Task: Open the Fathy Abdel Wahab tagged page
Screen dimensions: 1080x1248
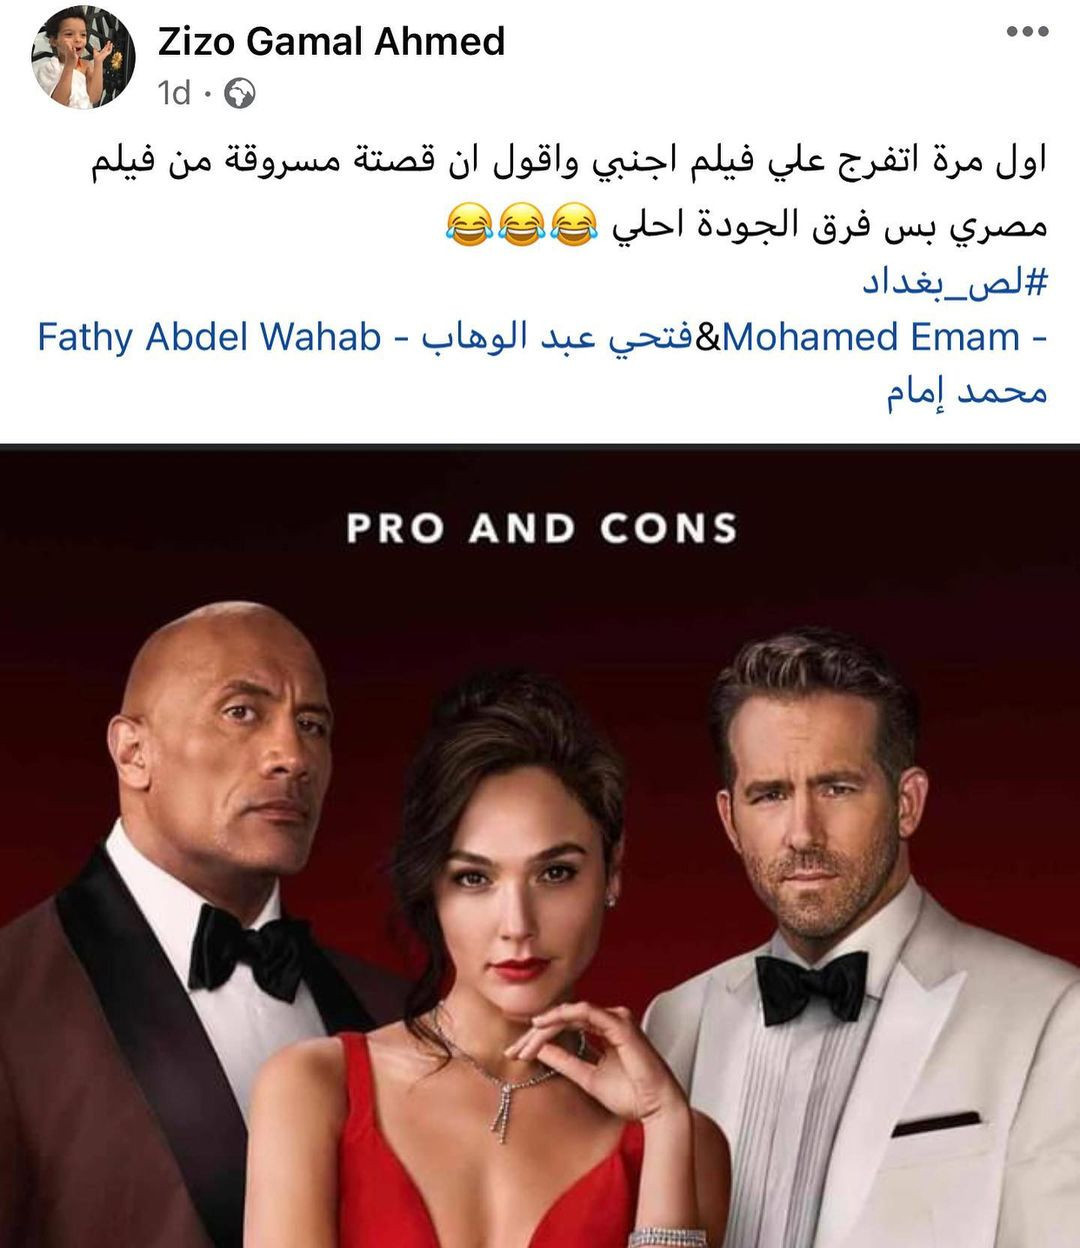Action: click(209, 337)
